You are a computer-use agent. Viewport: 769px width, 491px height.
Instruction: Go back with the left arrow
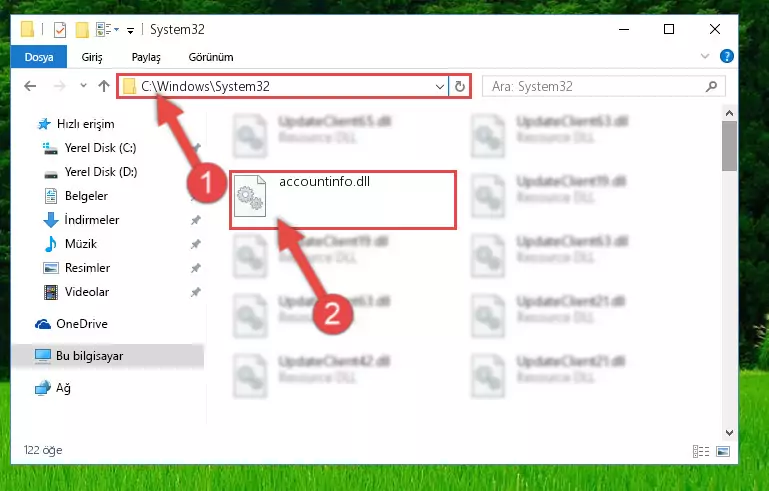click(x=30, y=86)
